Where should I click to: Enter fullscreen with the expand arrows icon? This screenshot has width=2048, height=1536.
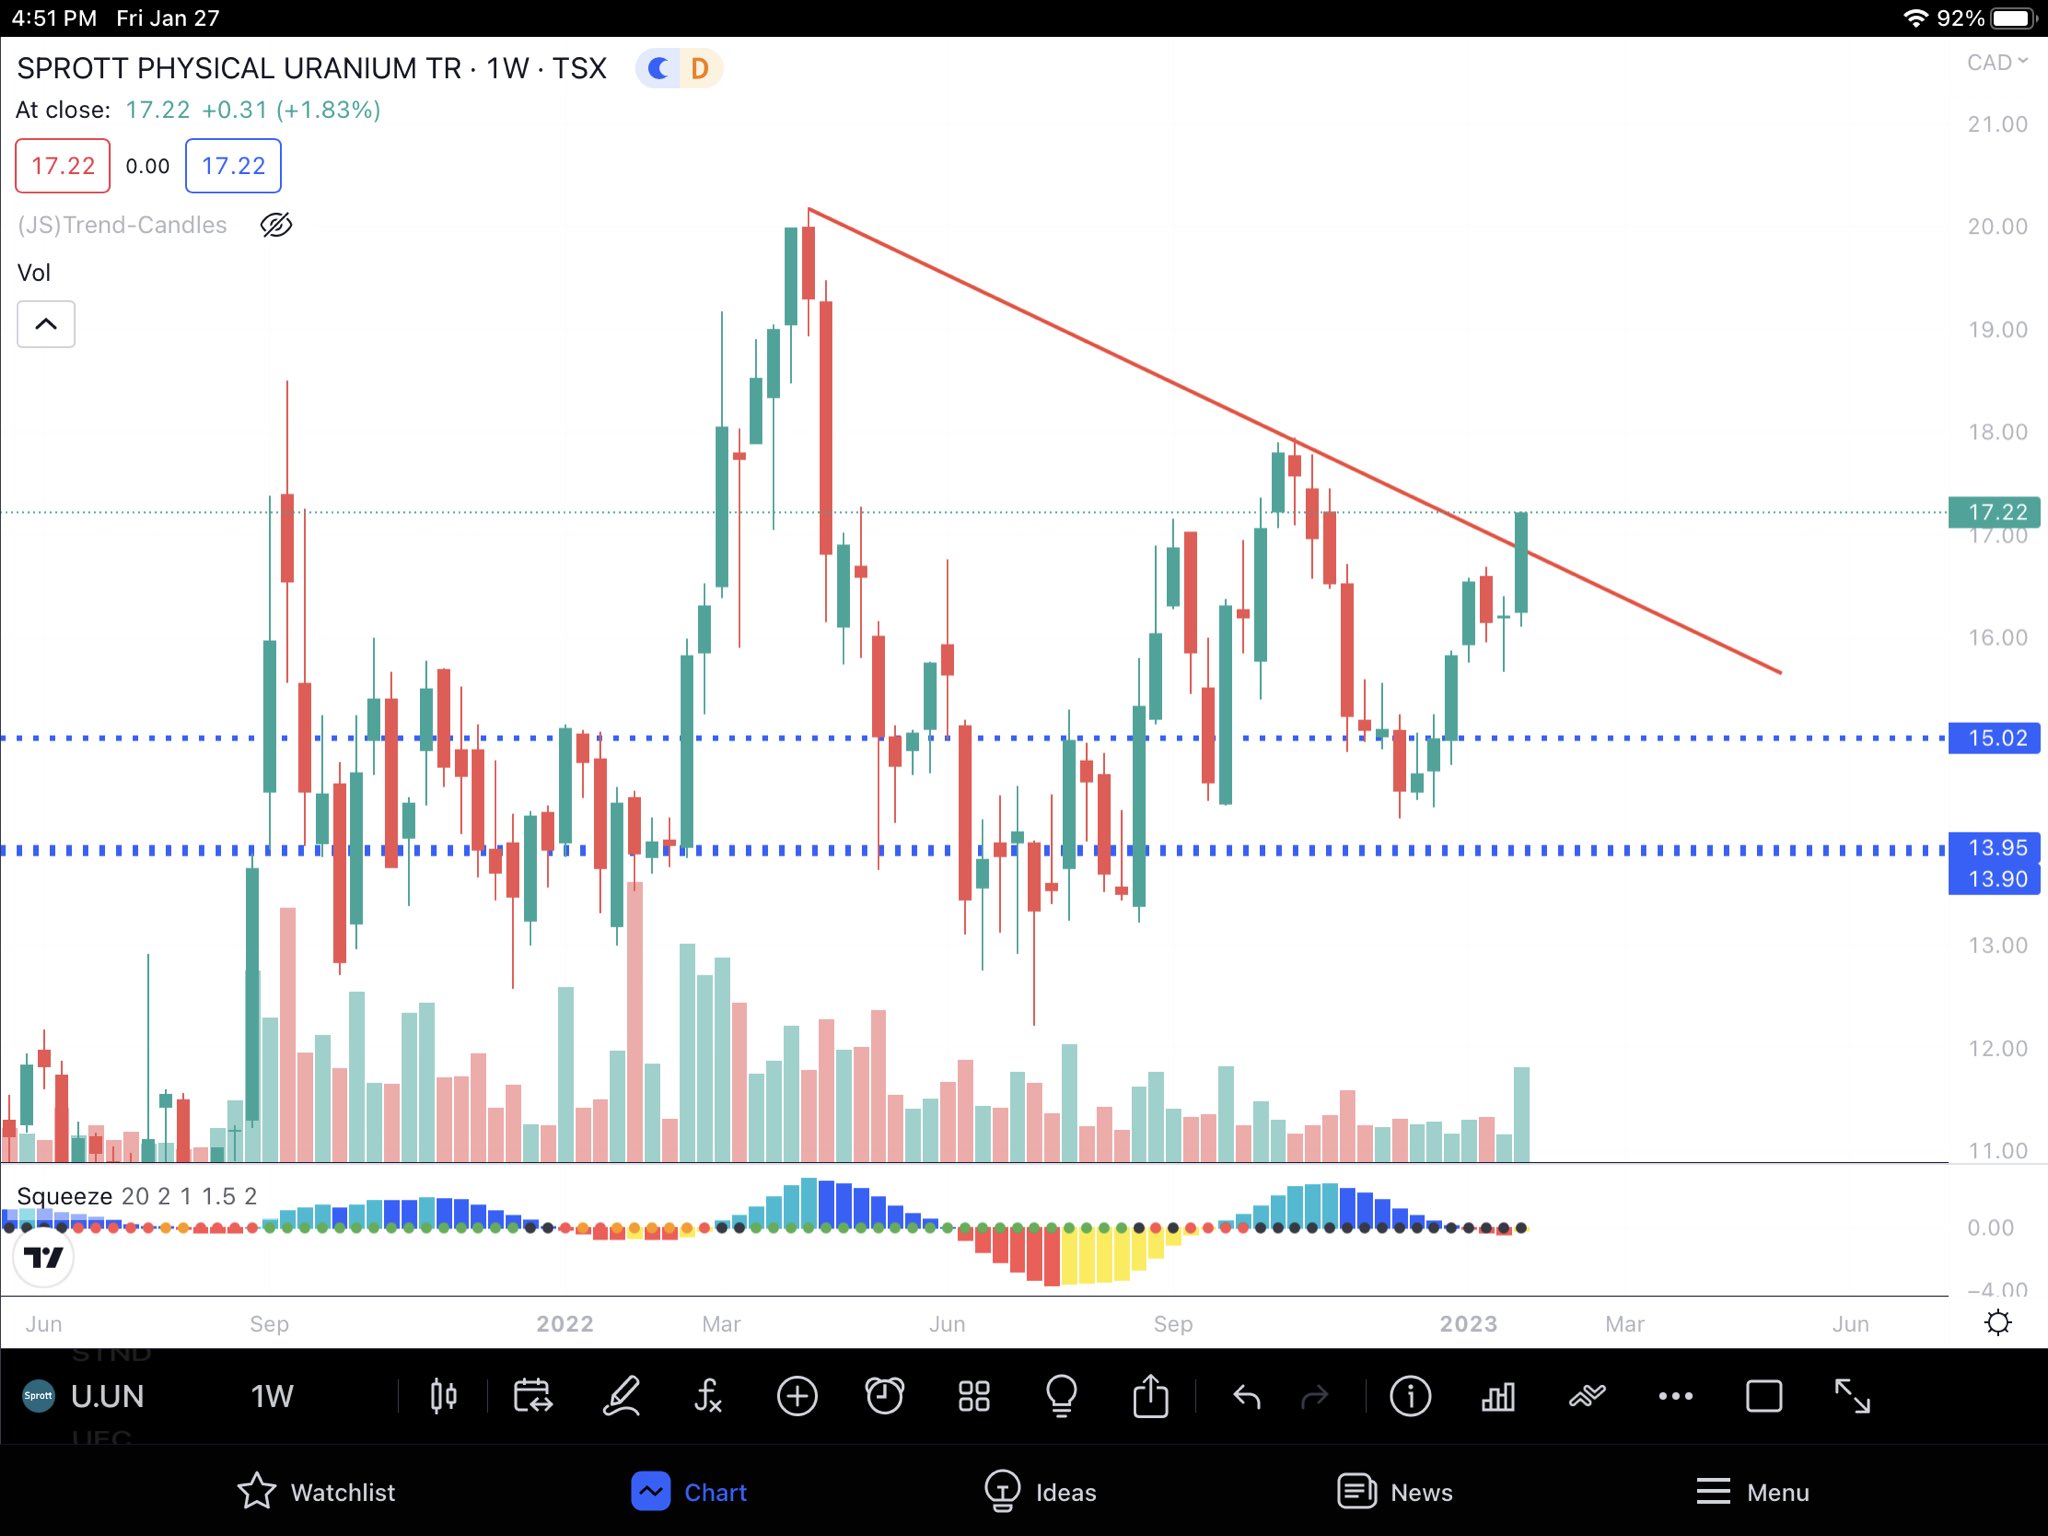click(x=1852, y=1396)
